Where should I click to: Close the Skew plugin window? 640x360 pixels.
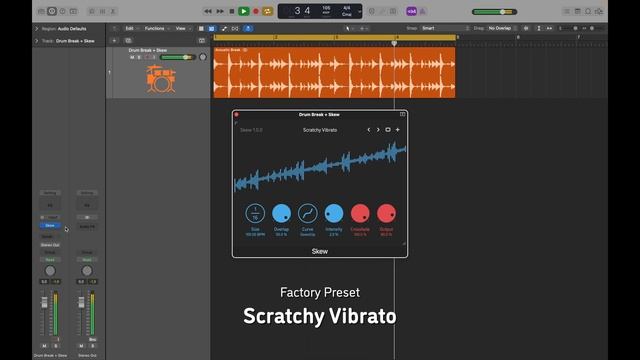tap(236, 115)
